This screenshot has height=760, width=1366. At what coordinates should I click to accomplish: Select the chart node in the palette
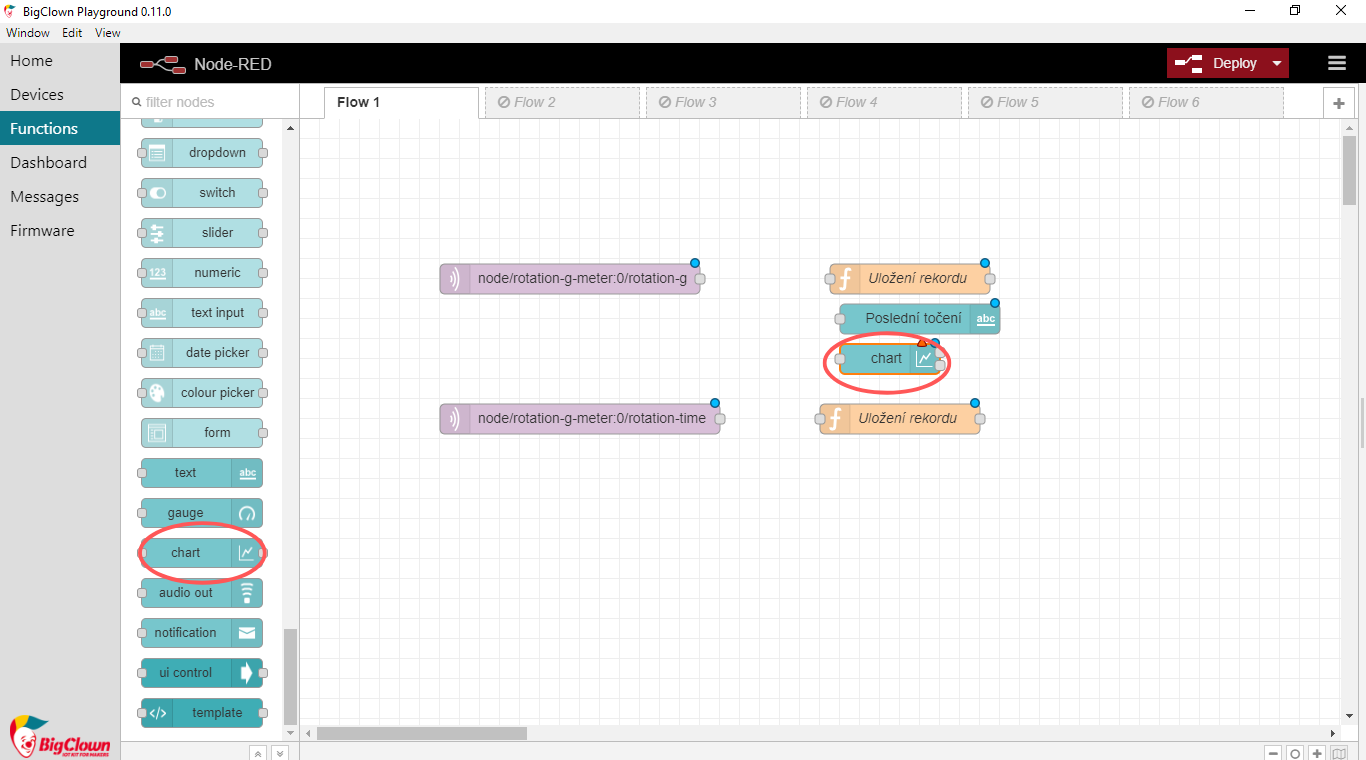pos(202,553)
